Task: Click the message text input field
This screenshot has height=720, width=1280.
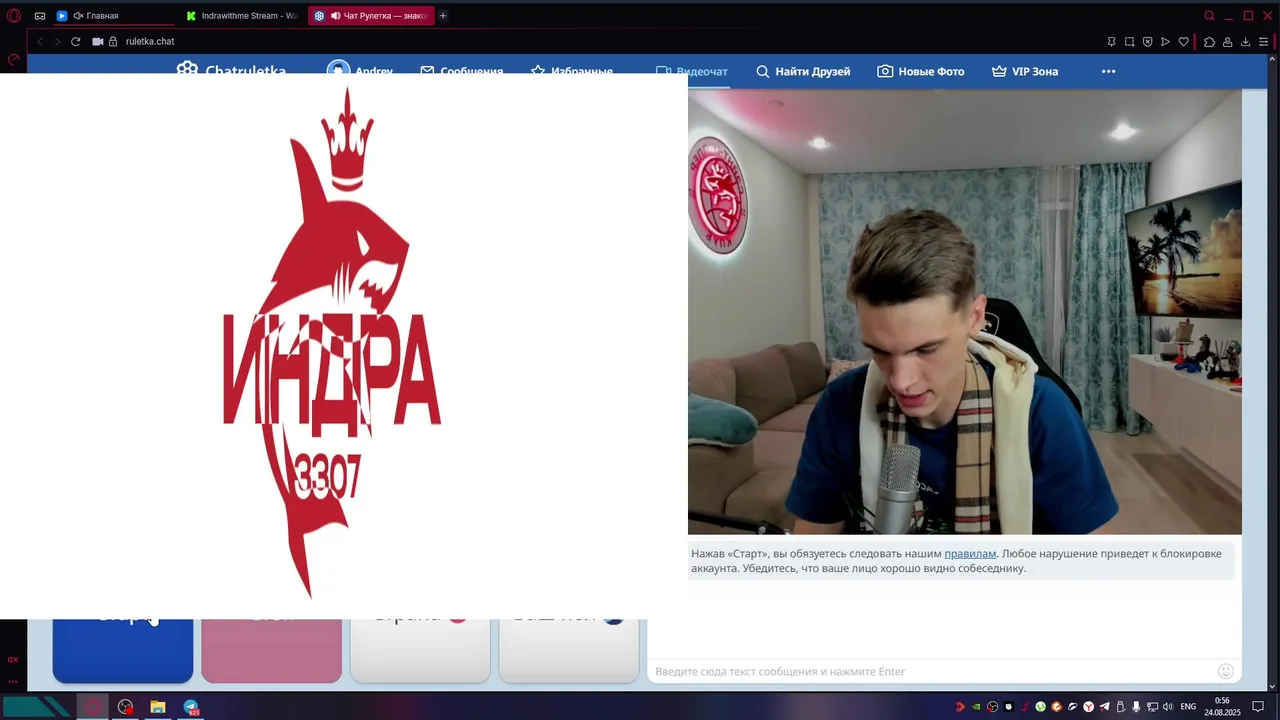Action: [930, 671]
